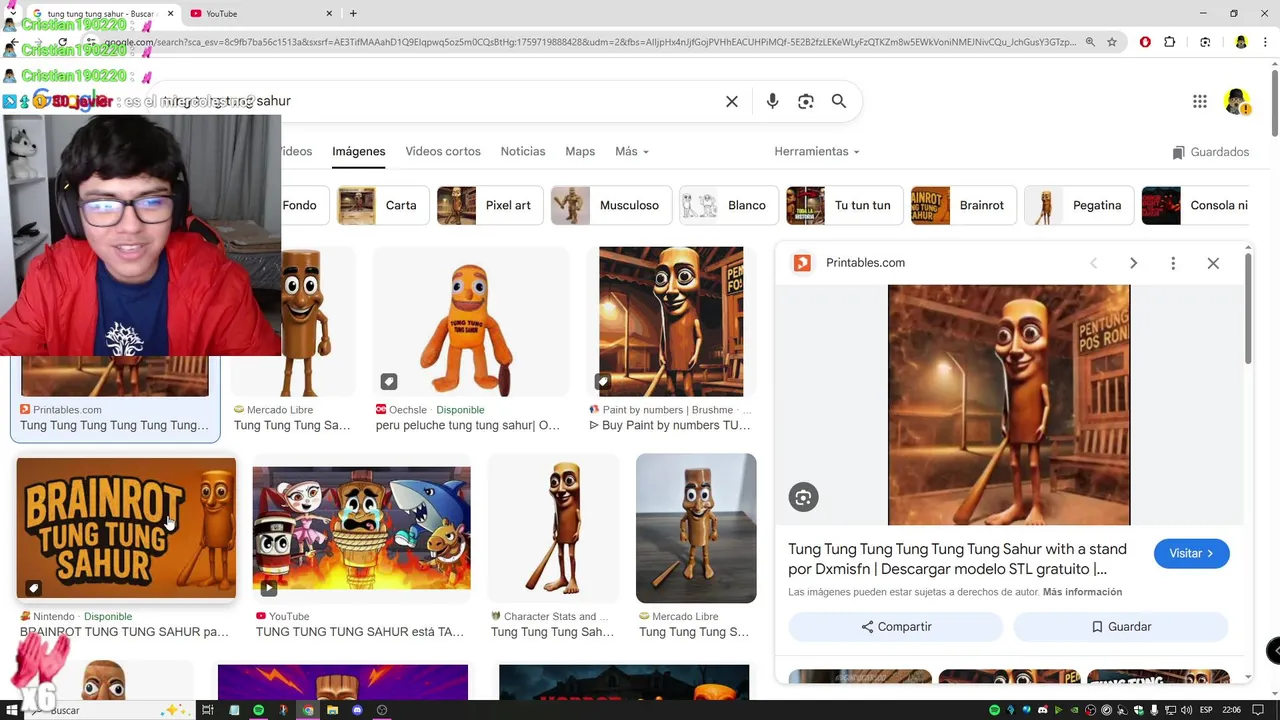This screenshot has width=1280, height=720.
Task: Open the Chrome extensions puzzle icon
Action: tap(1170, 42)
